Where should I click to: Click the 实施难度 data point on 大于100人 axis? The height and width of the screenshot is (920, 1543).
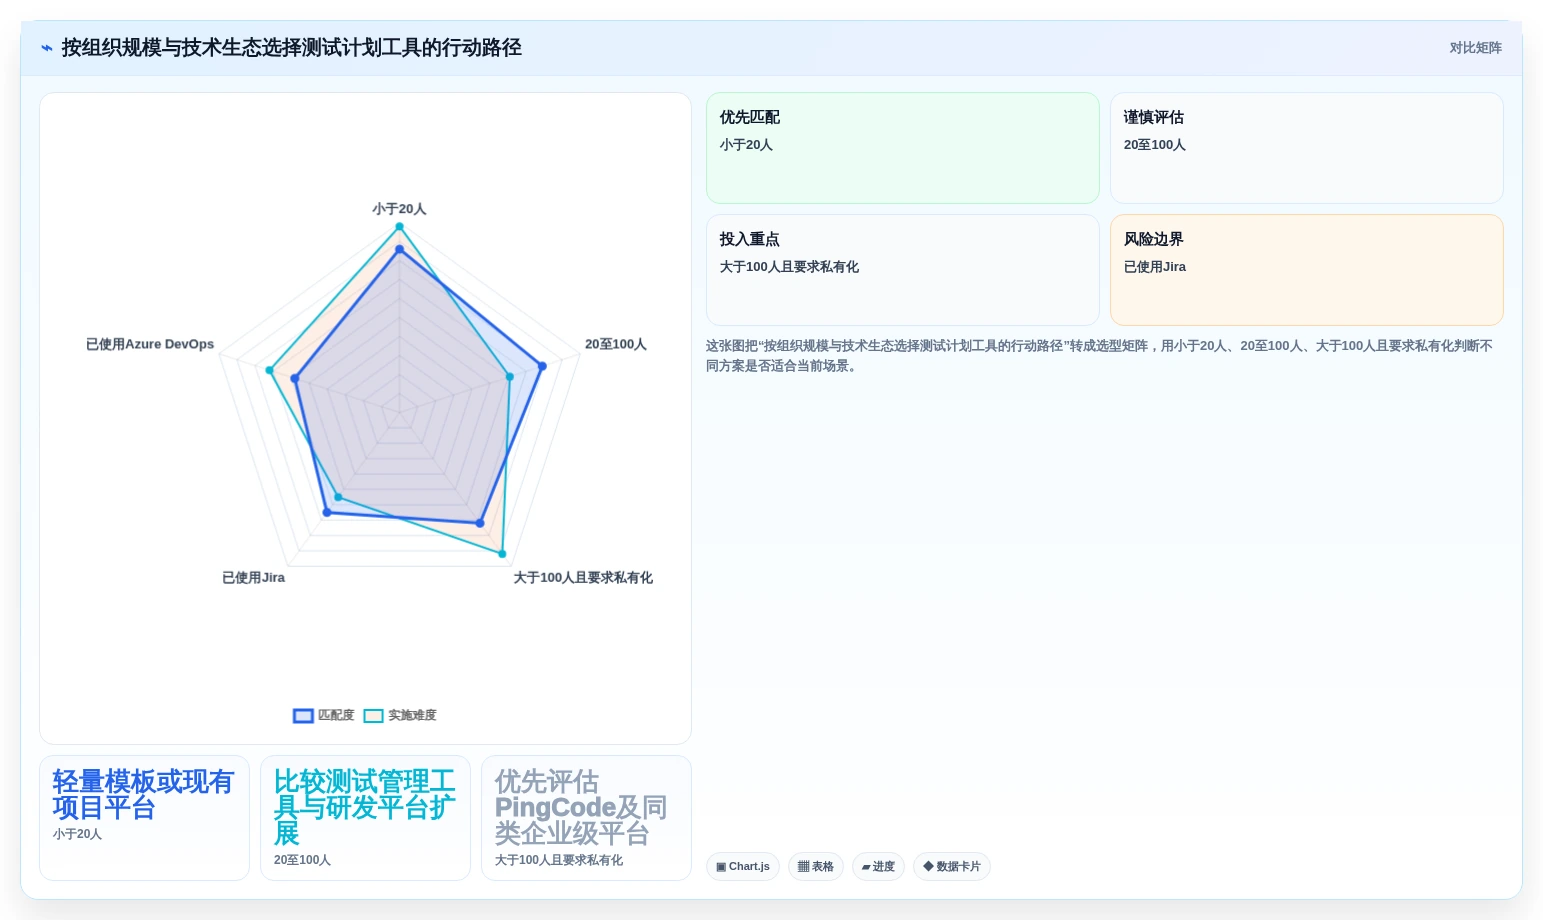click(502, 553)
